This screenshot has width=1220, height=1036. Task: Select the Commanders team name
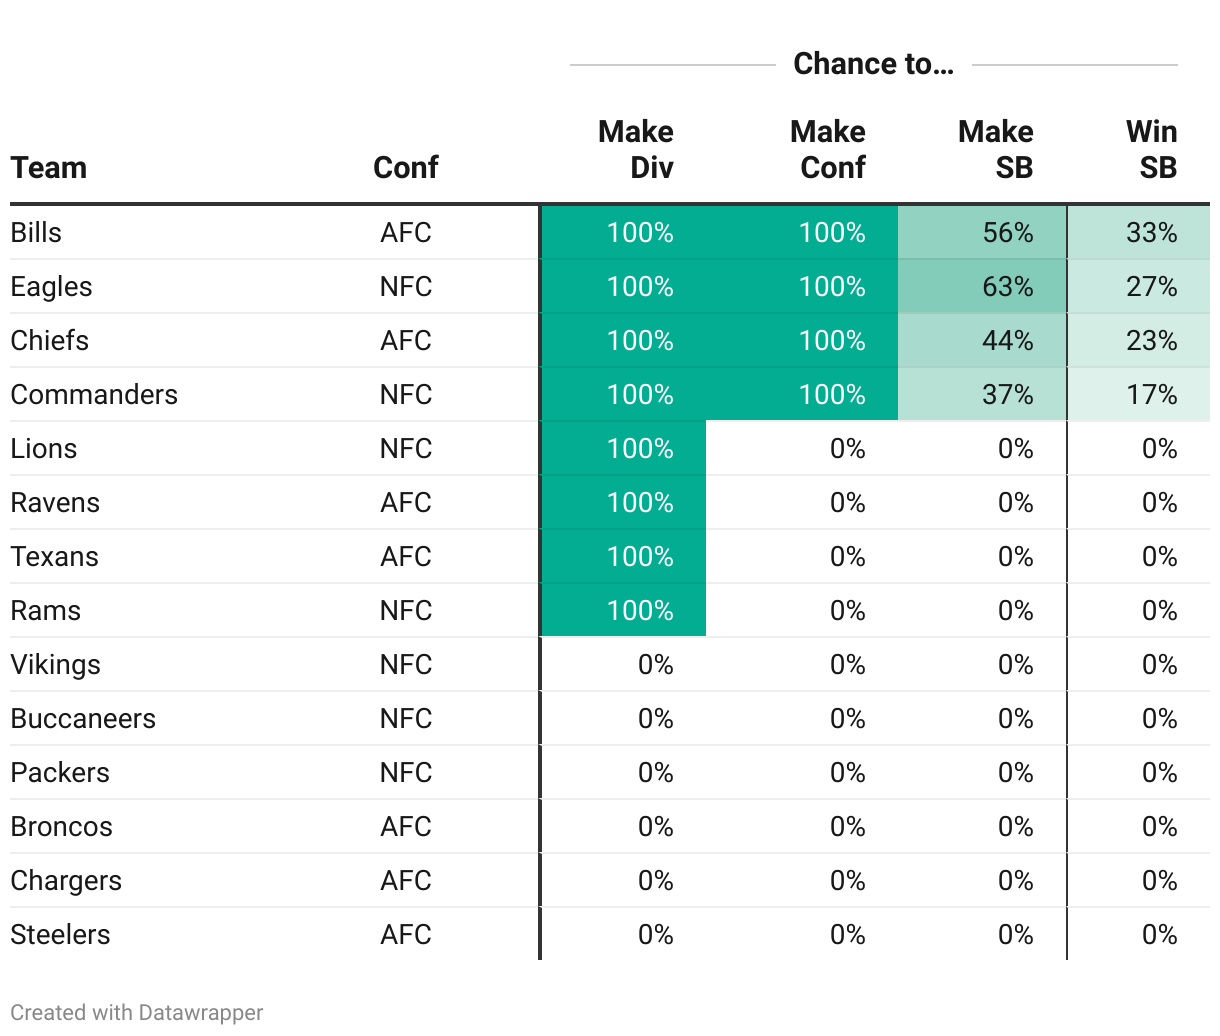pos(94,395)
